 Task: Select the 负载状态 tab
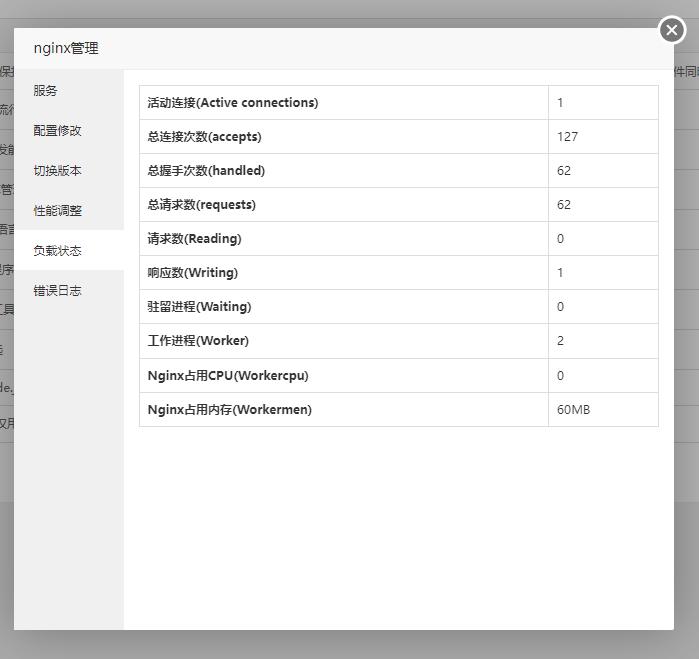(58, 251)
